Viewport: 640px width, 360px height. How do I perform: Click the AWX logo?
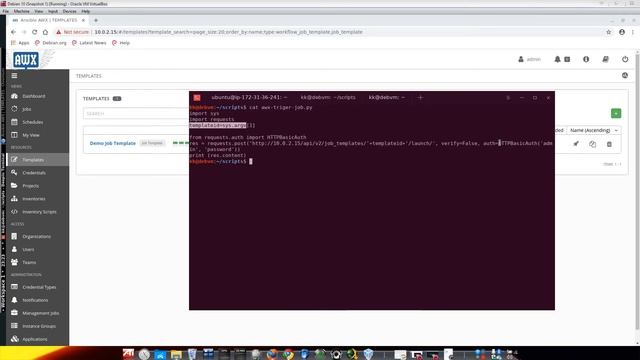[26, 60]
